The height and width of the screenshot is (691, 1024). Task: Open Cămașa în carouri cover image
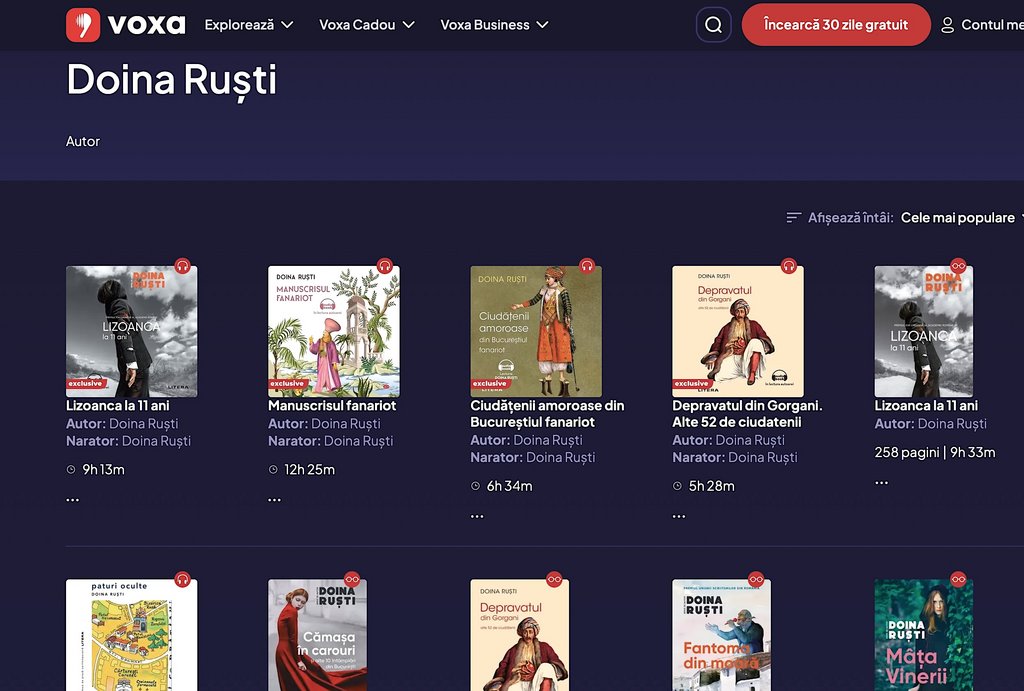click(x=317, y=635)
